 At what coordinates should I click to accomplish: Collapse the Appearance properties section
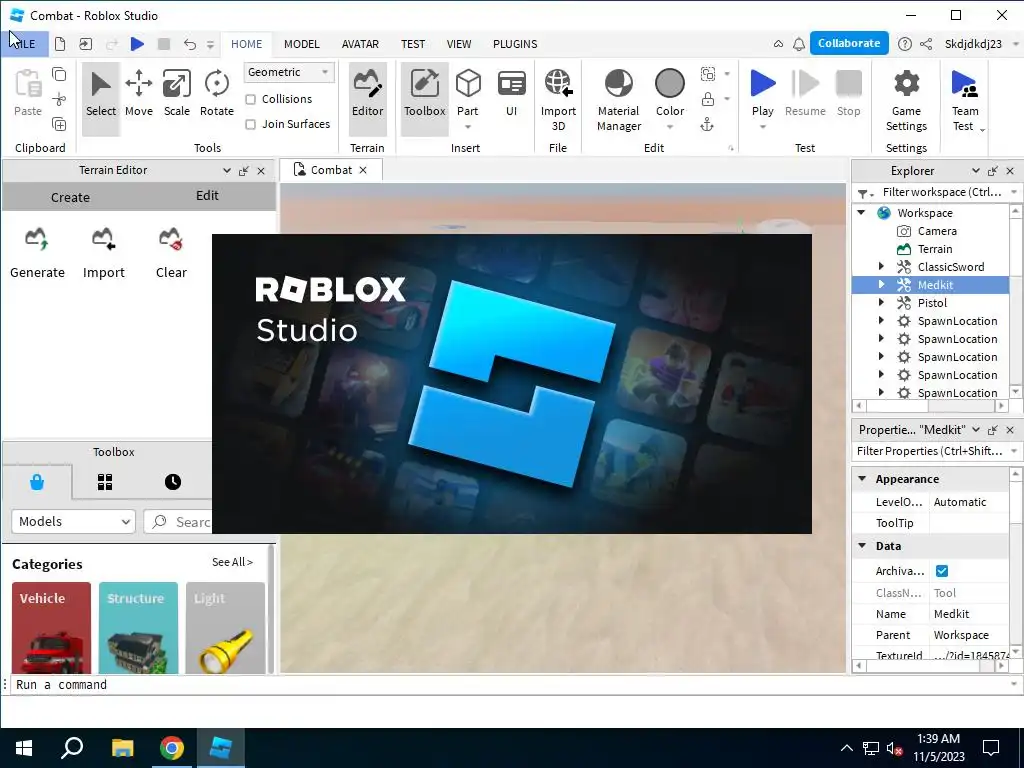pos(862,479)
